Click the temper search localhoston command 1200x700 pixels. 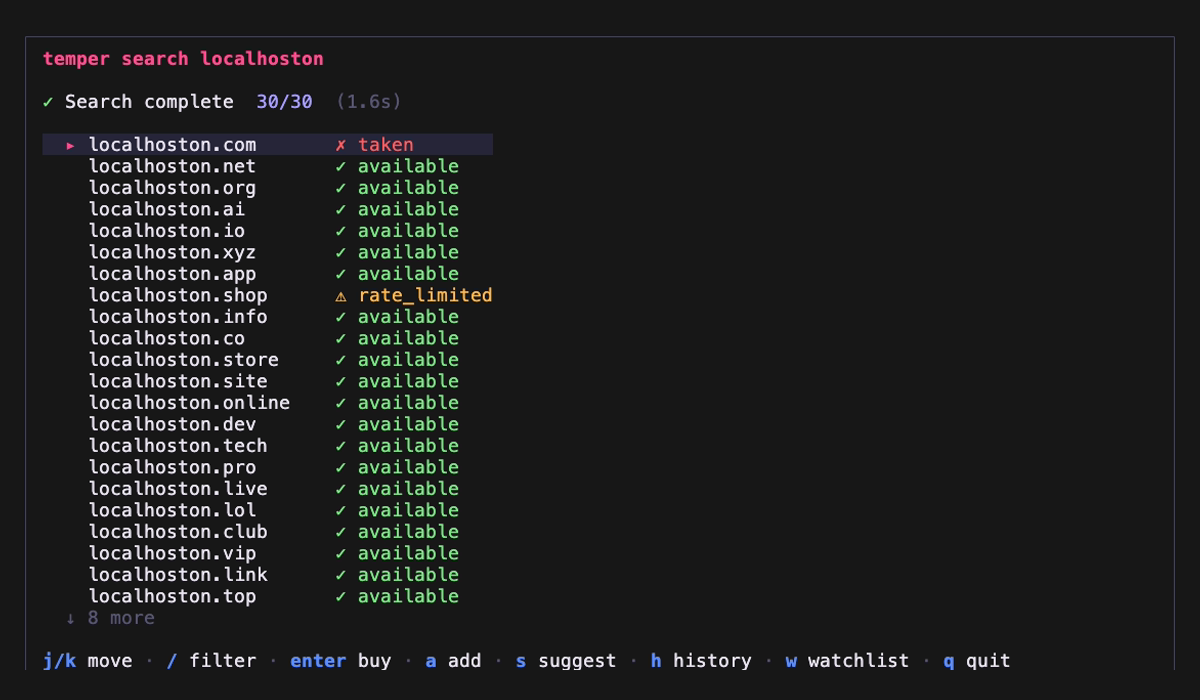pos(183,59)
